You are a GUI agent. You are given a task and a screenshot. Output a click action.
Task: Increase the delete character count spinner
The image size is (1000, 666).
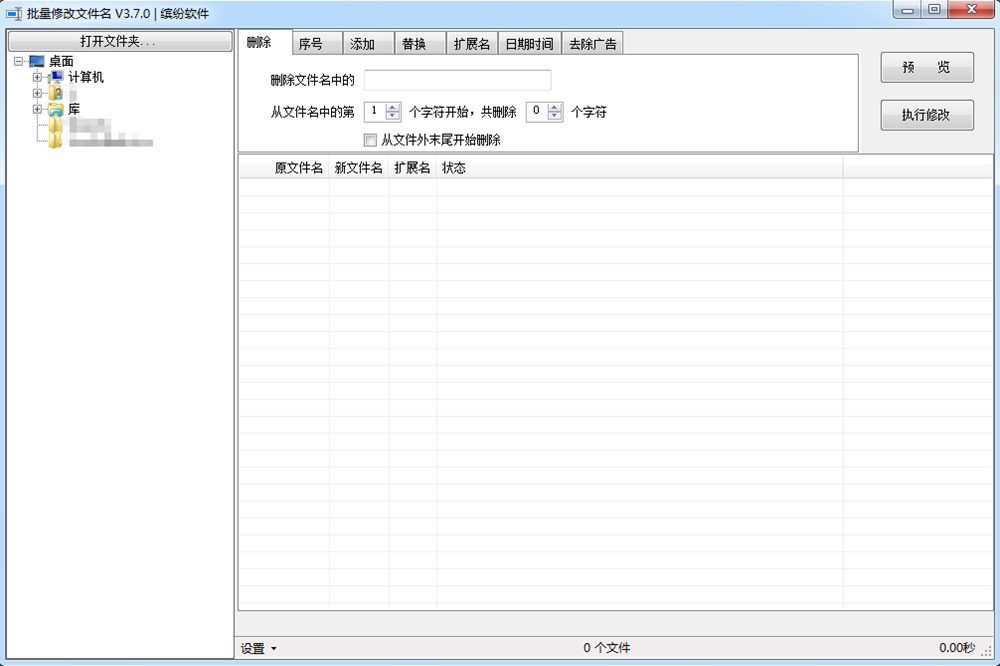coord(556,107)
